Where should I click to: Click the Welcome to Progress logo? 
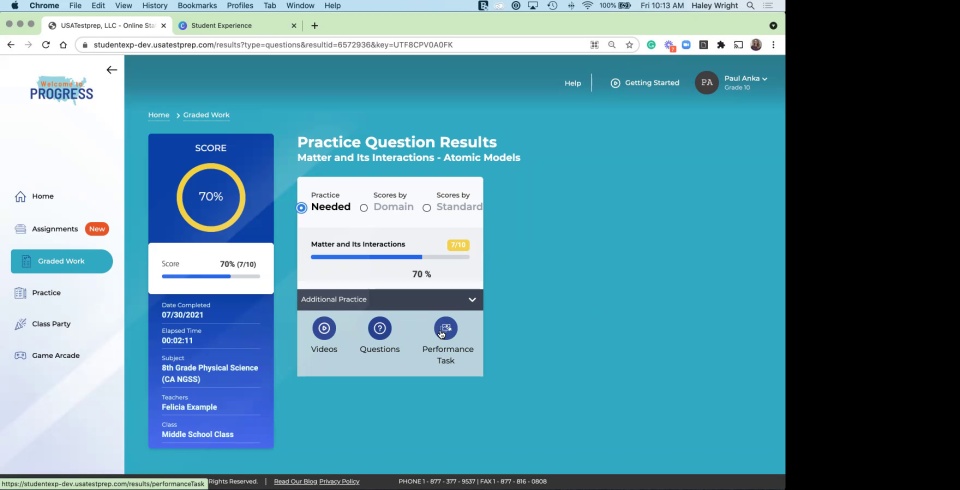(x=62, y=90)
